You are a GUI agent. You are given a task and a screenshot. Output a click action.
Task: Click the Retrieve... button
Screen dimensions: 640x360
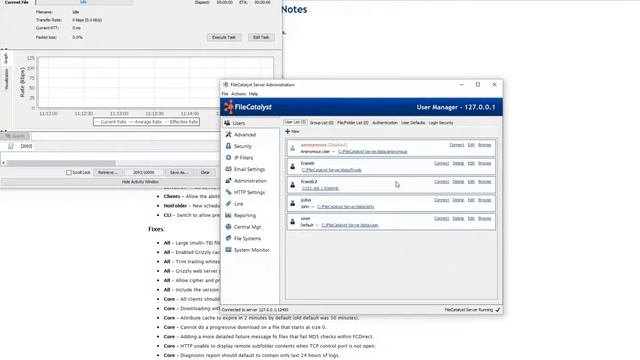(107, 172)
